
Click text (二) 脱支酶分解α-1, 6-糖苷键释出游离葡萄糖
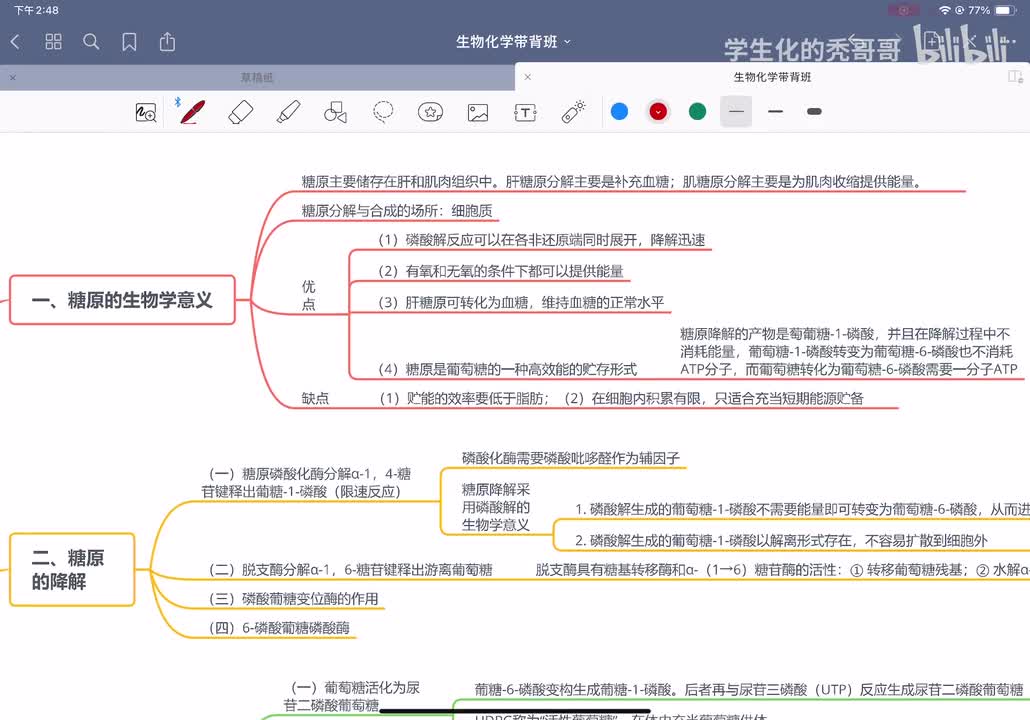pyautogui.click(x=350, y=570)
